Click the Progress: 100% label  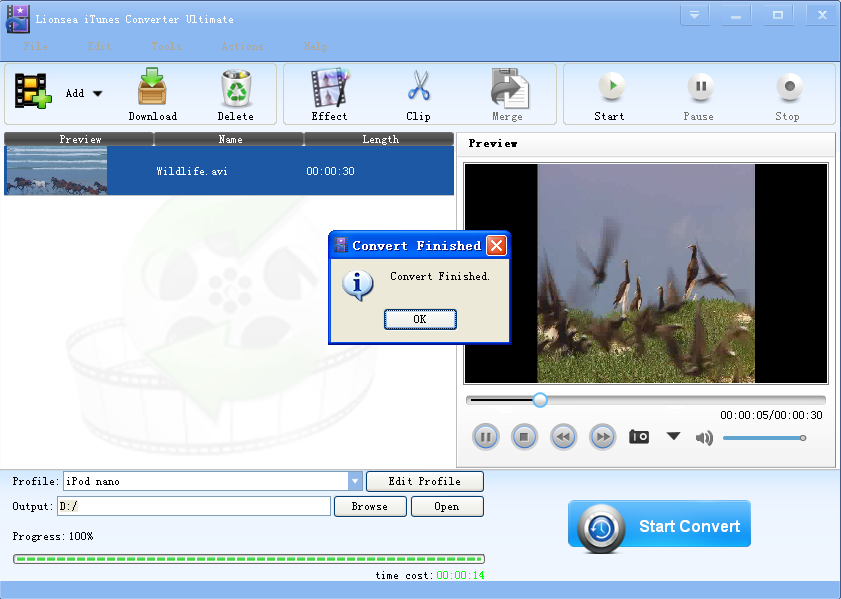[53, 536]
